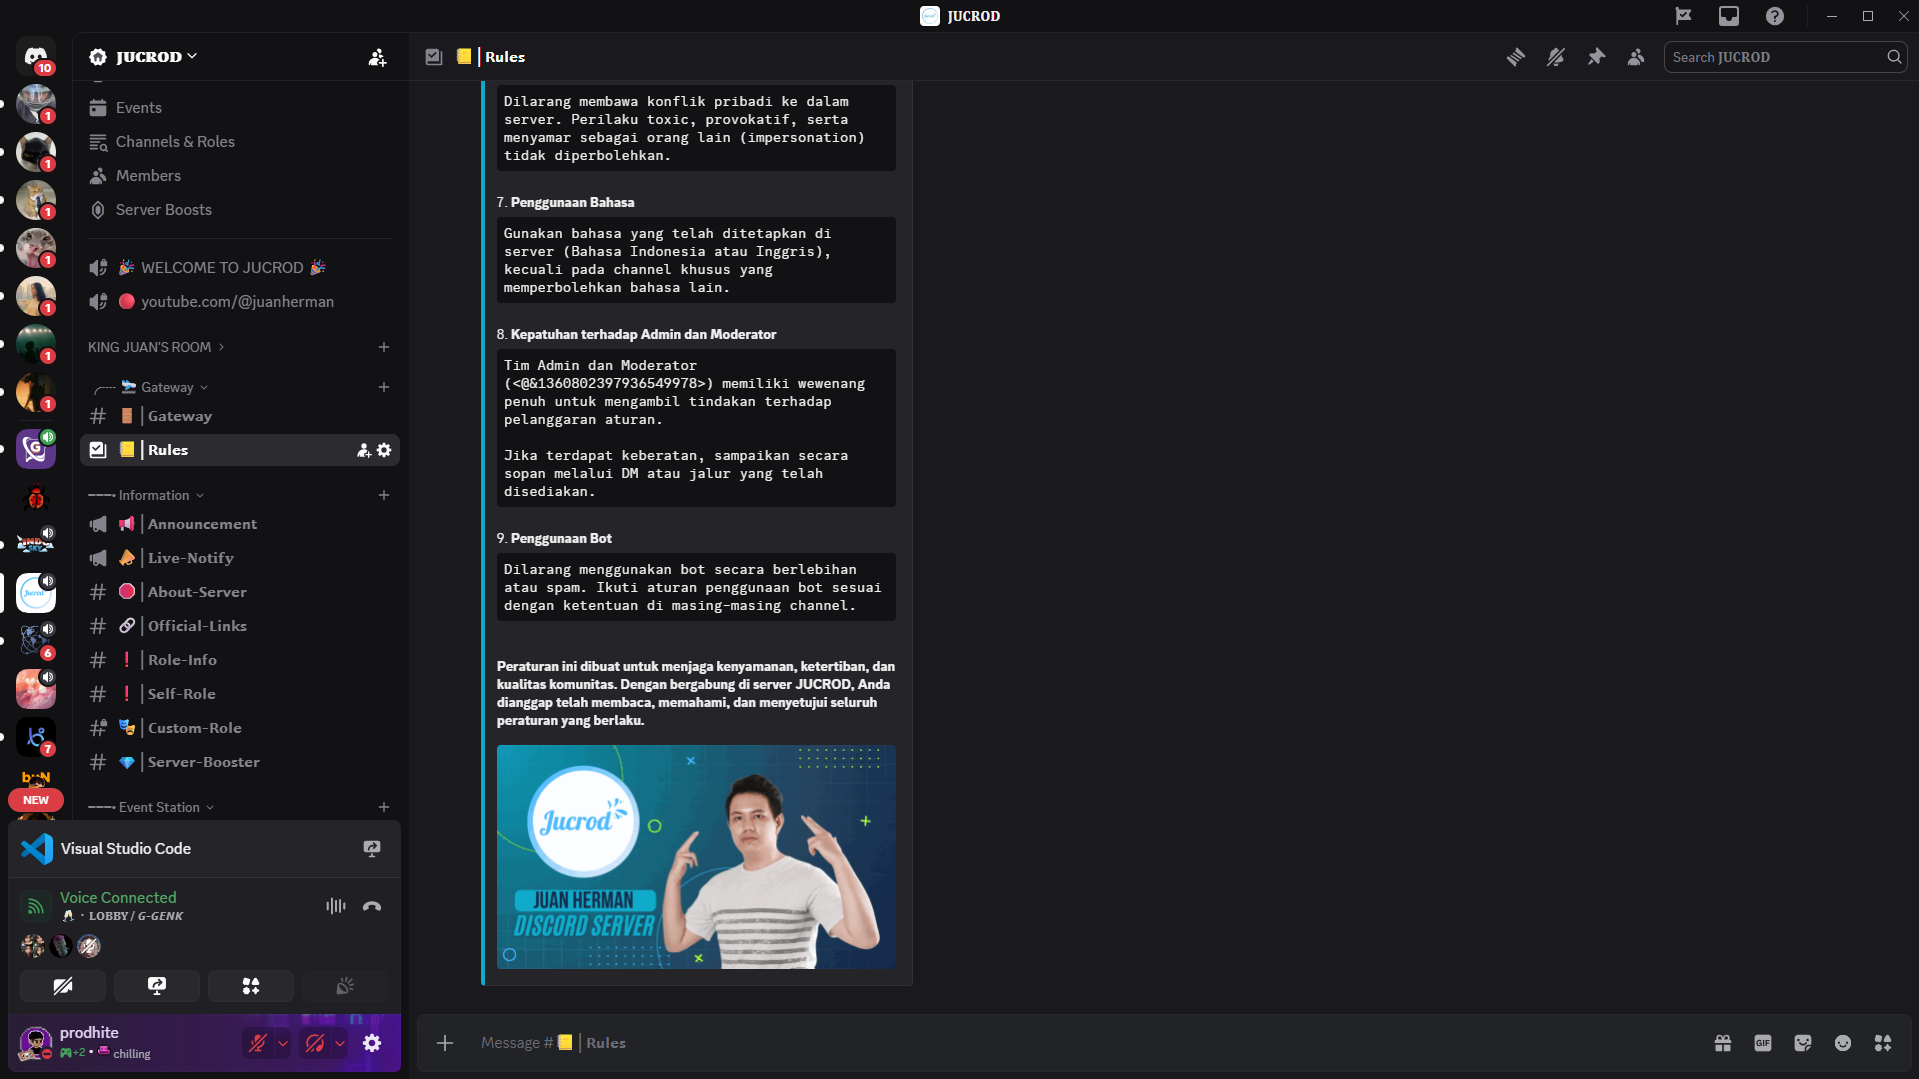This screenshot has height=1079, width=1919.
Task: Open Channels & Roles
Action: [x=240, y=142]
